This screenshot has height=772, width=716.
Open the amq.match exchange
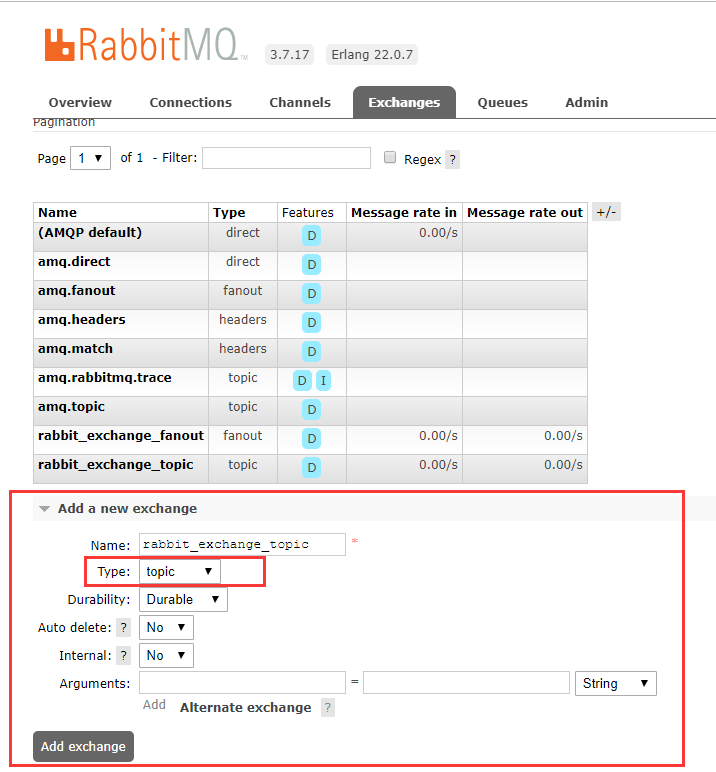[75, 349]
